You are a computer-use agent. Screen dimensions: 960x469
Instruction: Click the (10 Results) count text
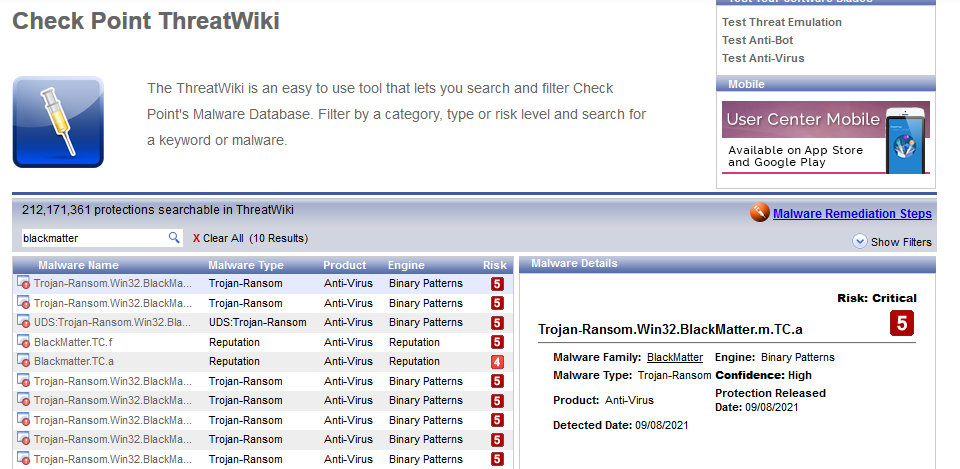click(x=279, y=238)
